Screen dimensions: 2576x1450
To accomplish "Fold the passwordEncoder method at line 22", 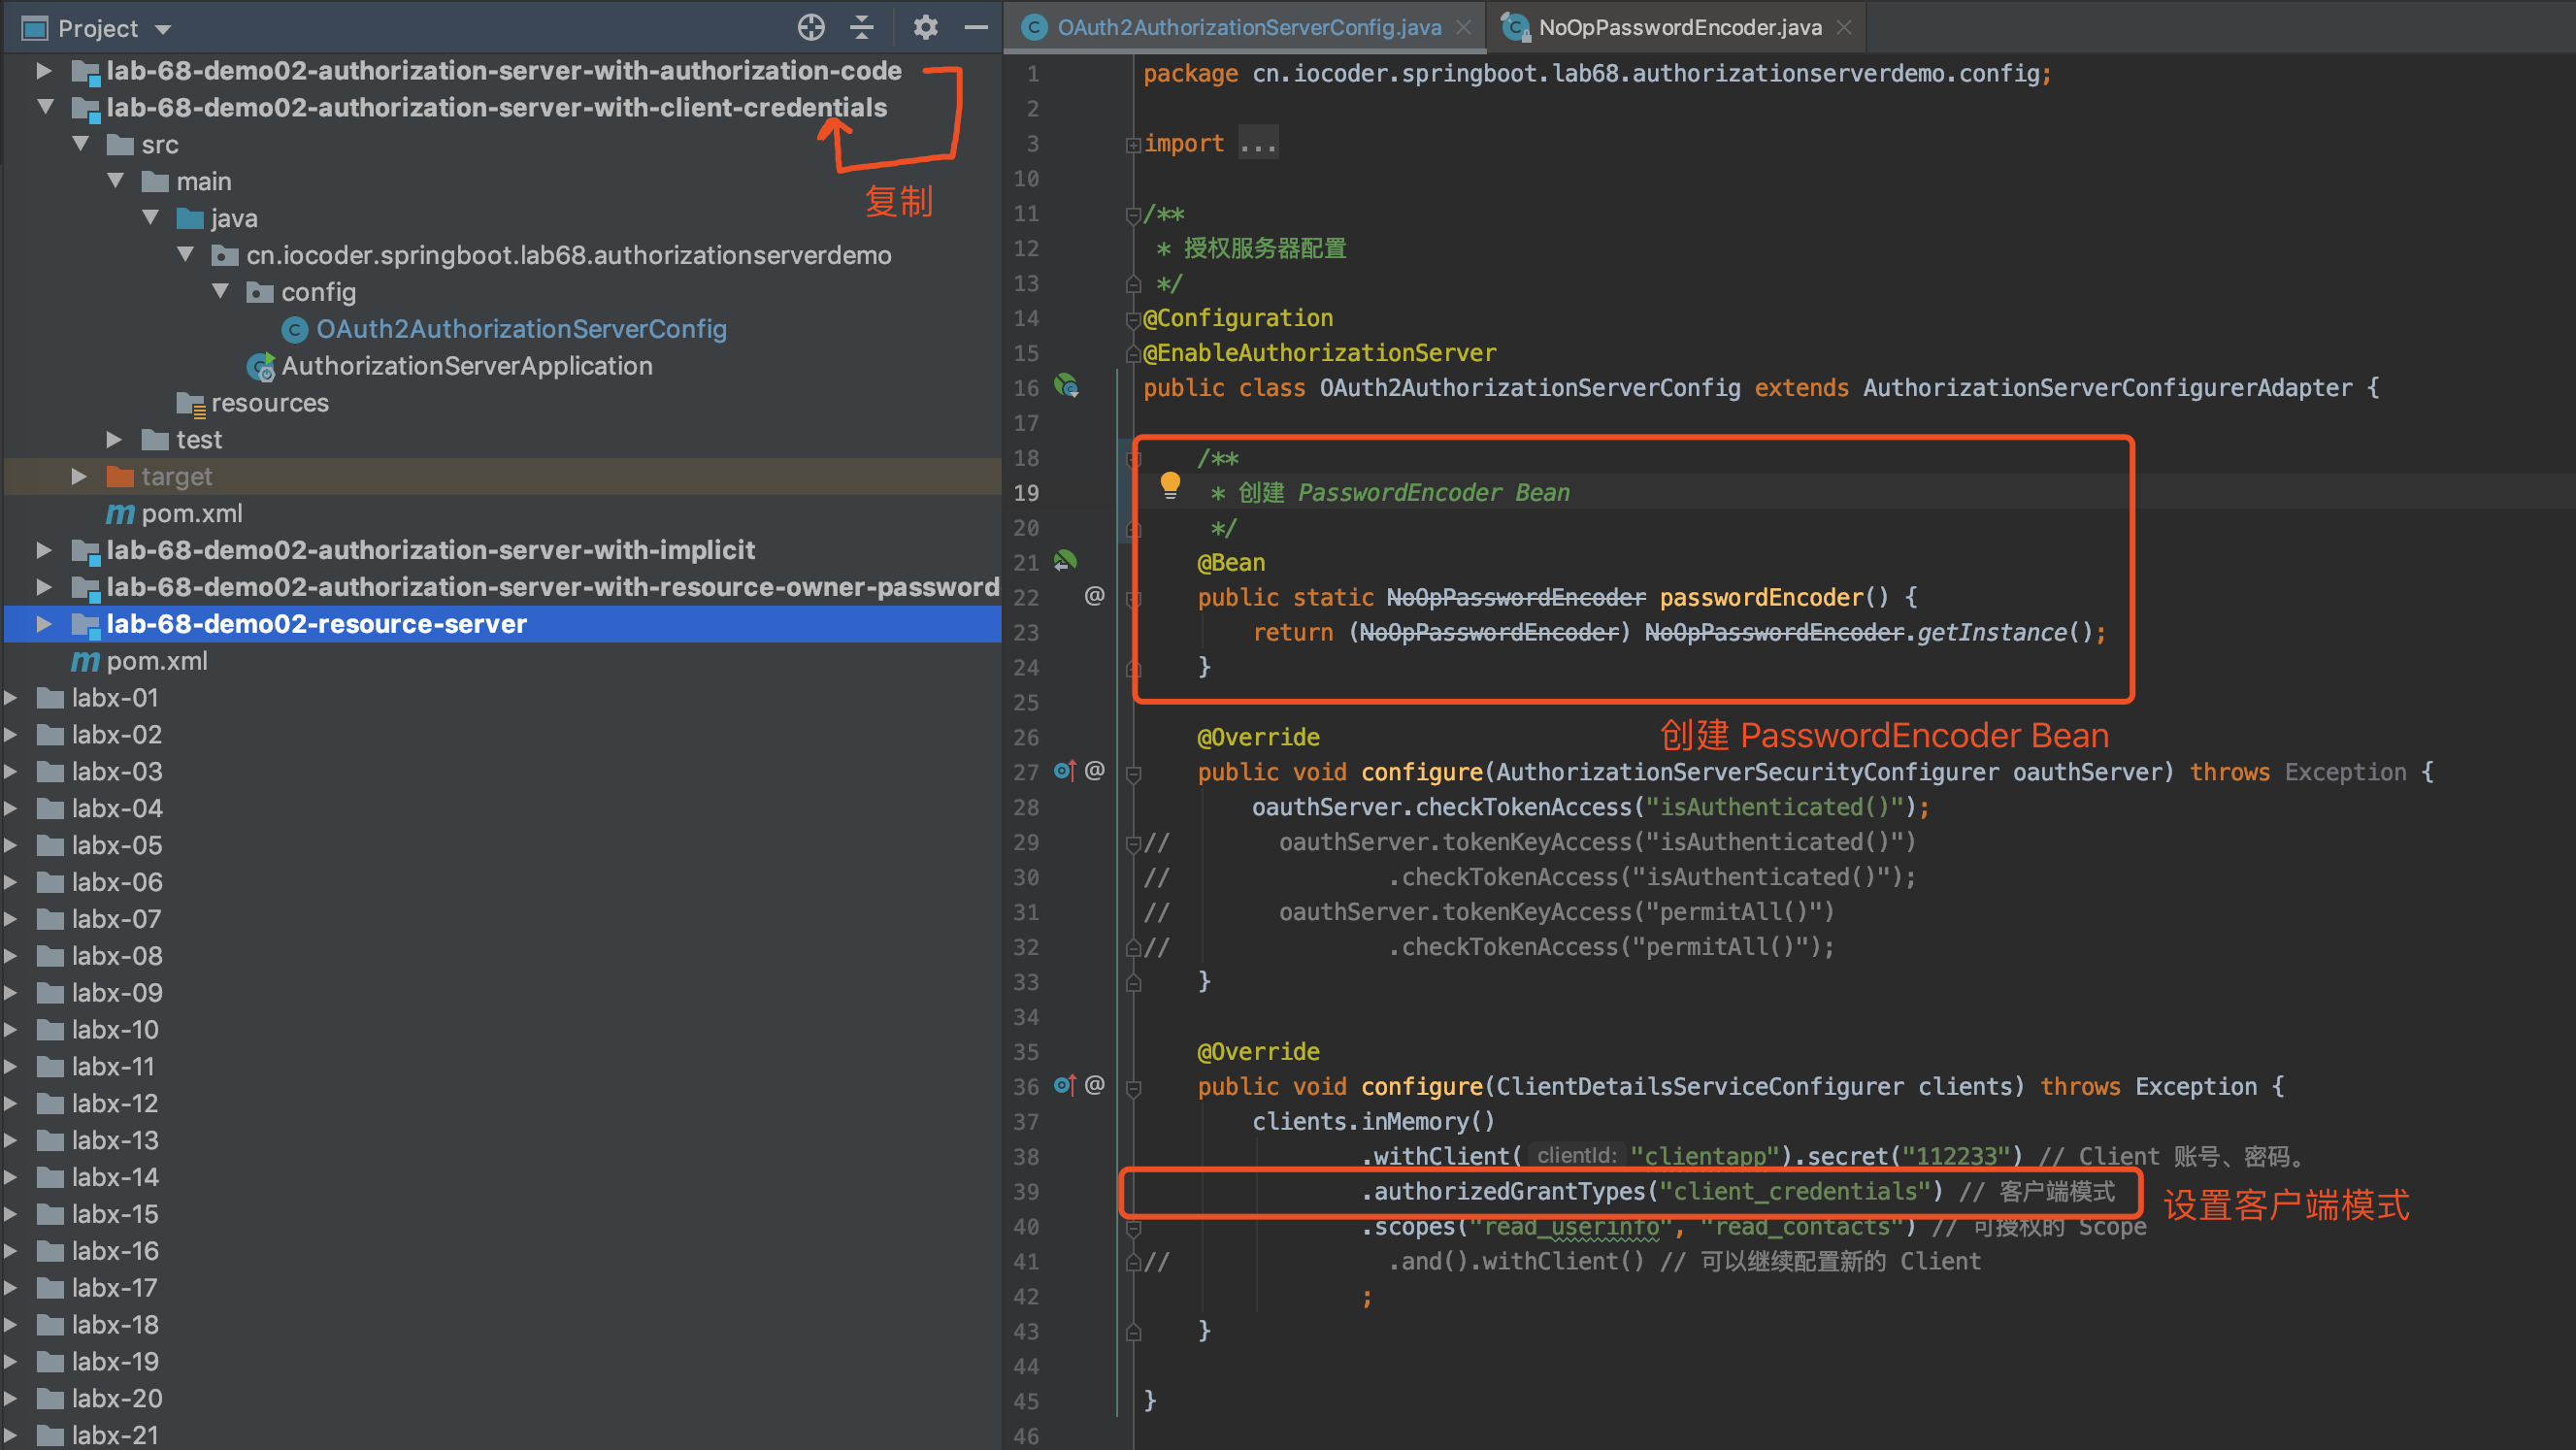I will point(1133,598).
